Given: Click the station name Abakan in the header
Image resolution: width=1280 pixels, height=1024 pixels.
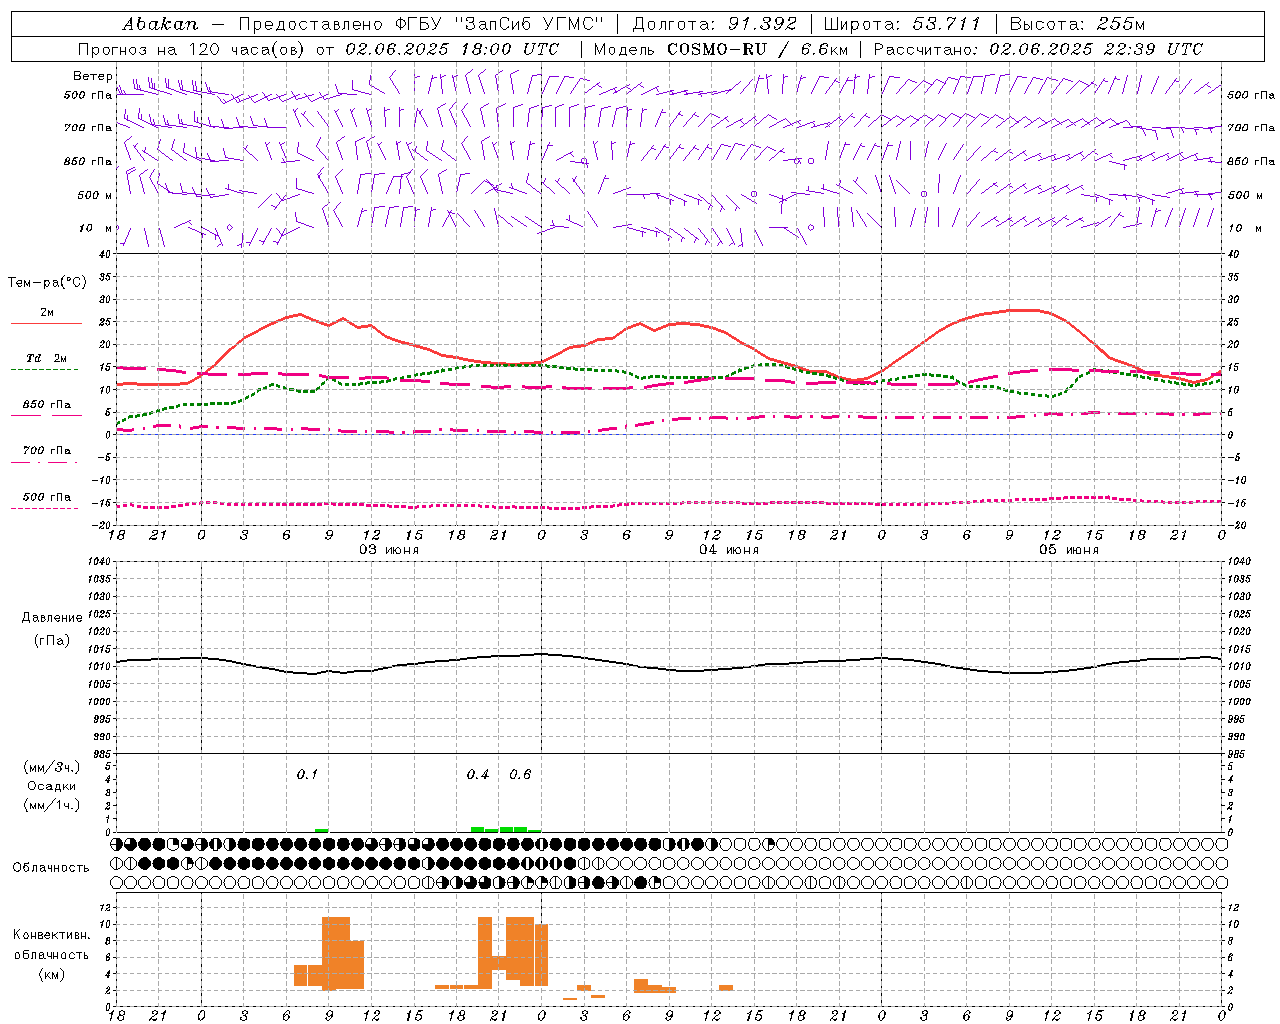Looking at the screenshot, I should point(161,23).
